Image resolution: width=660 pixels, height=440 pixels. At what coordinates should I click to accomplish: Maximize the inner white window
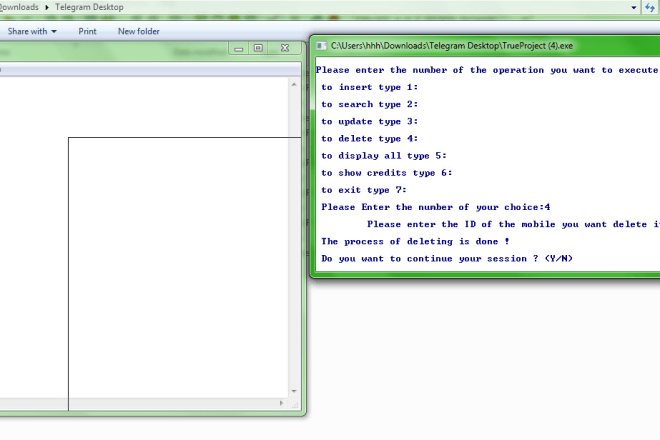click(258, 48)
